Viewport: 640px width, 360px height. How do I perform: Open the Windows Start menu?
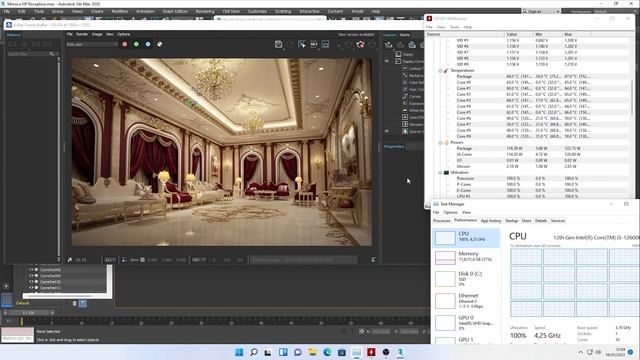click(239, 352)
